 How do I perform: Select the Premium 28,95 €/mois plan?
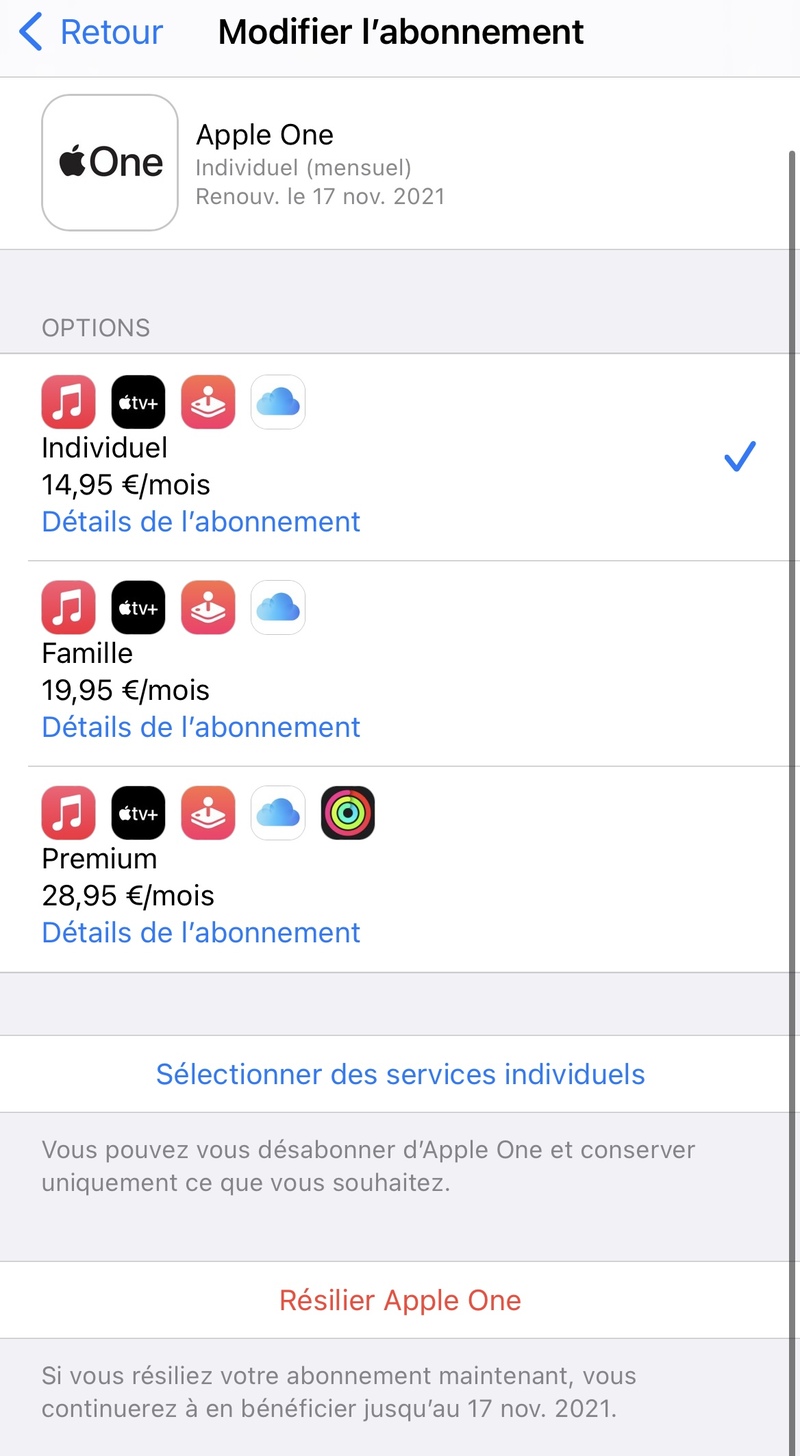[400, 869]
